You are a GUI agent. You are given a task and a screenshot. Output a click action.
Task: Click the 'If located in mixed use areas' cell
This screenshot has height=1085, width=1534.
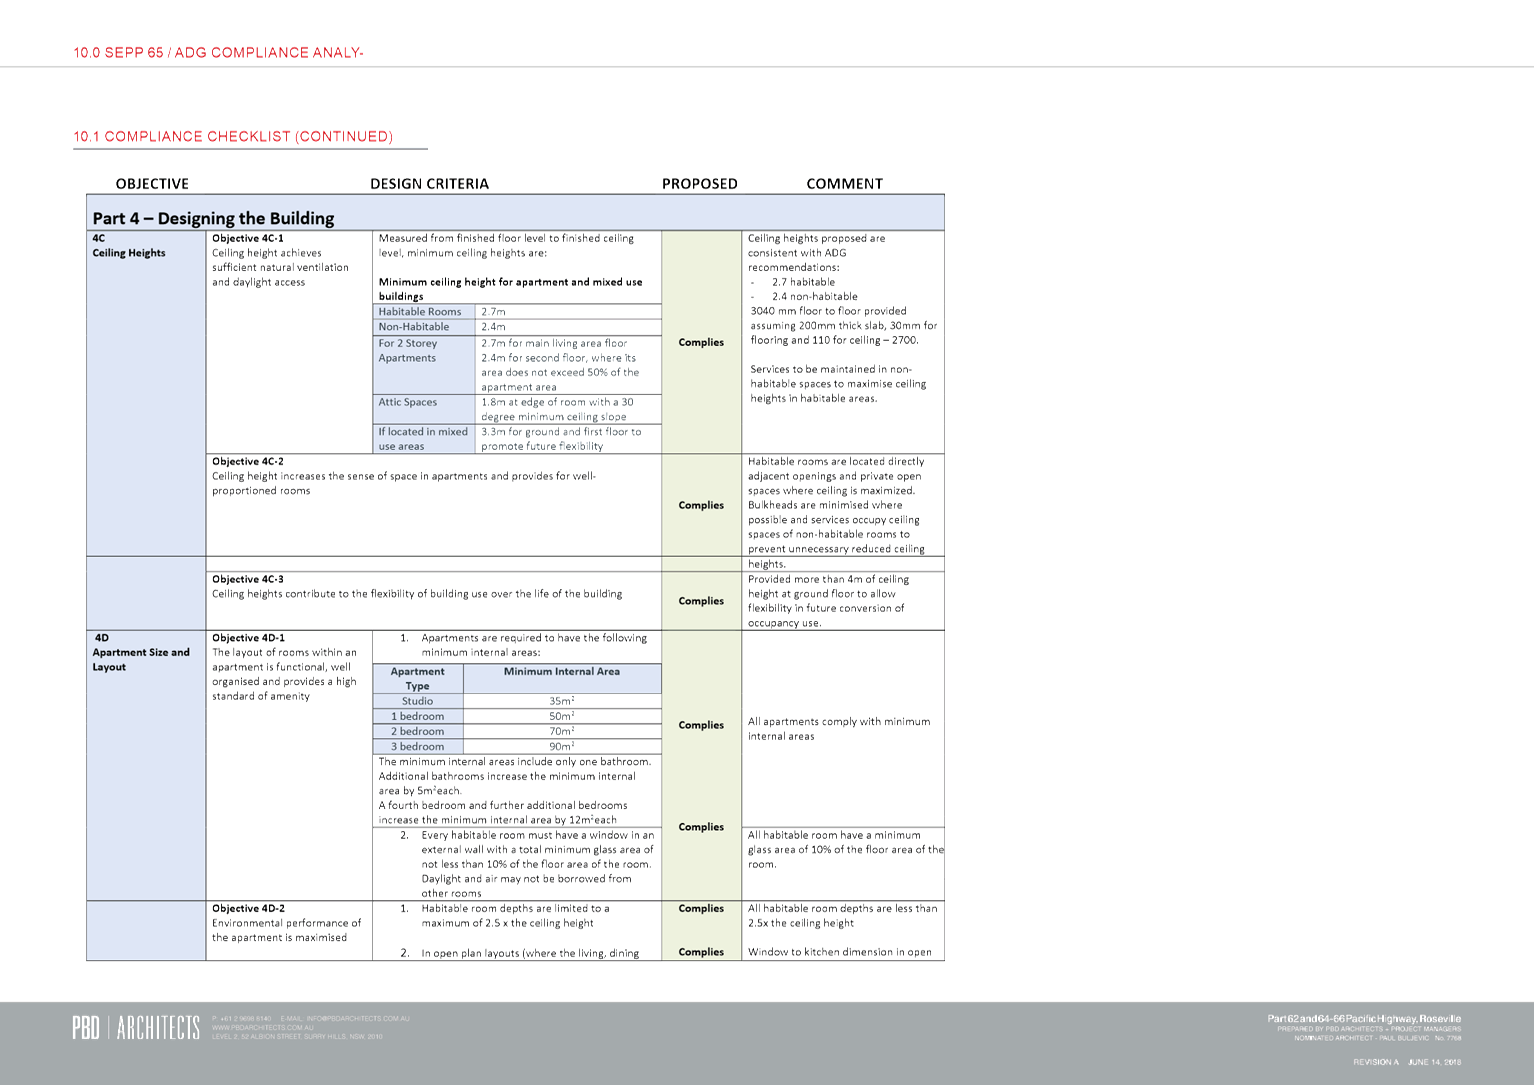pos(423,439)
